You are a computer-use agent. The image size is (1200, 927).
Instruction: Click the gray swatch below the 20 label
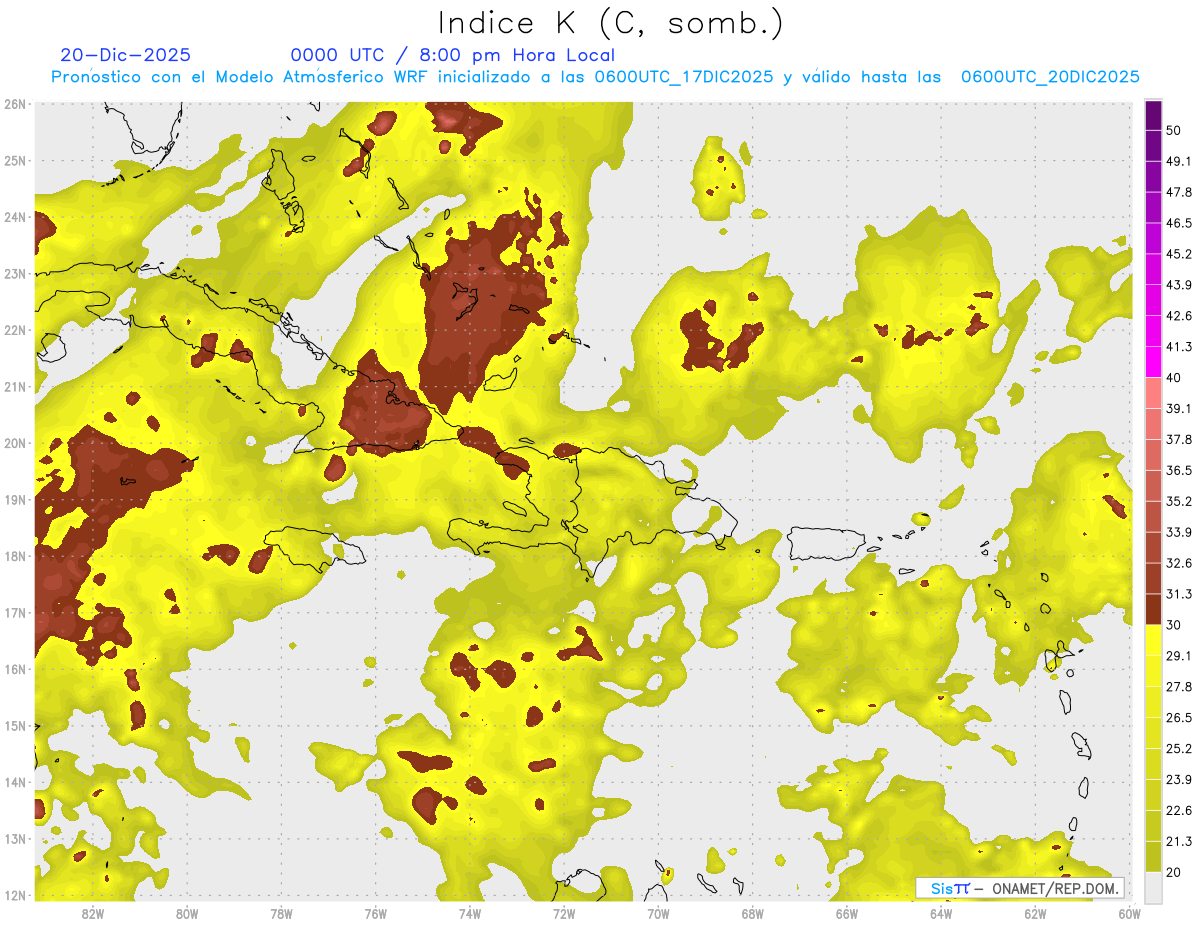click(1153, 887)
